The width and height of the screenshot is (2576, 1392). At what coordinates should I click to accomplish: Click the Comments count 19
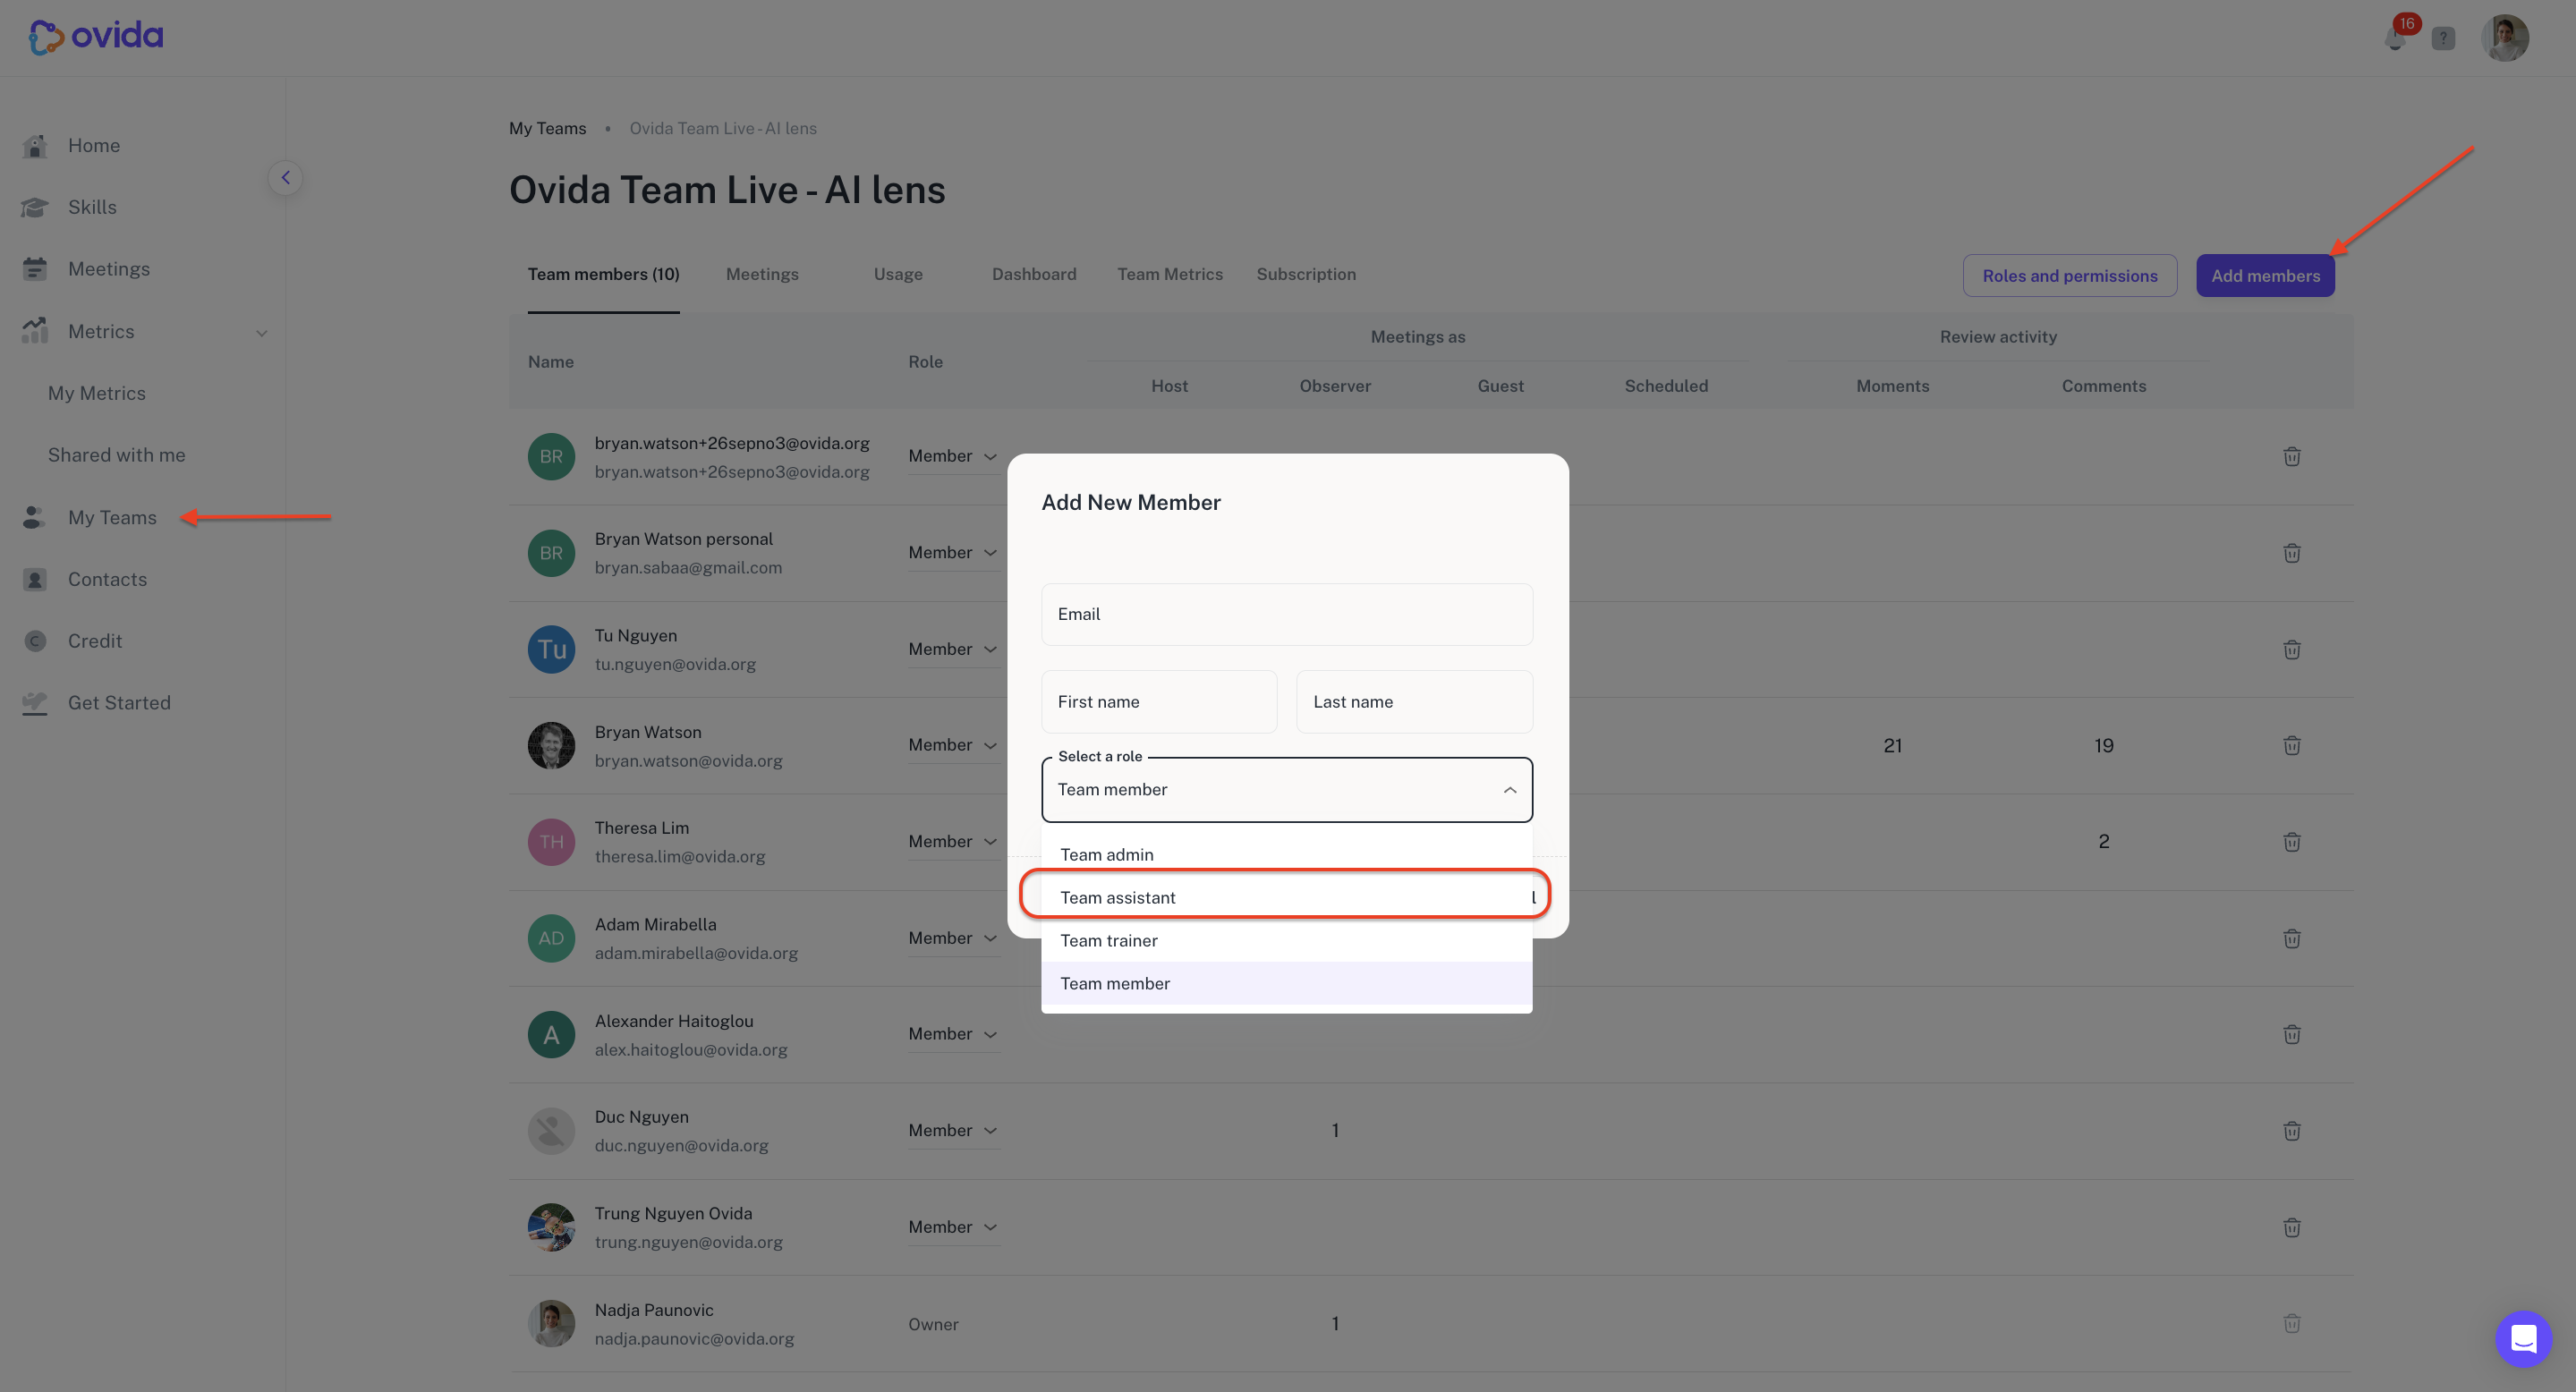(2103, 746)
